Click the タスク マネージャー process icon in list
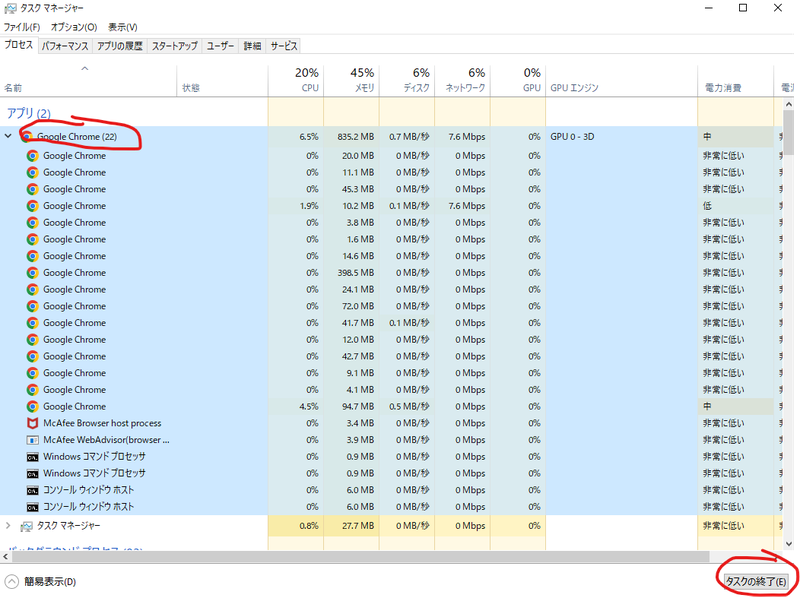The image size is (800, 598). click(27, 526)
